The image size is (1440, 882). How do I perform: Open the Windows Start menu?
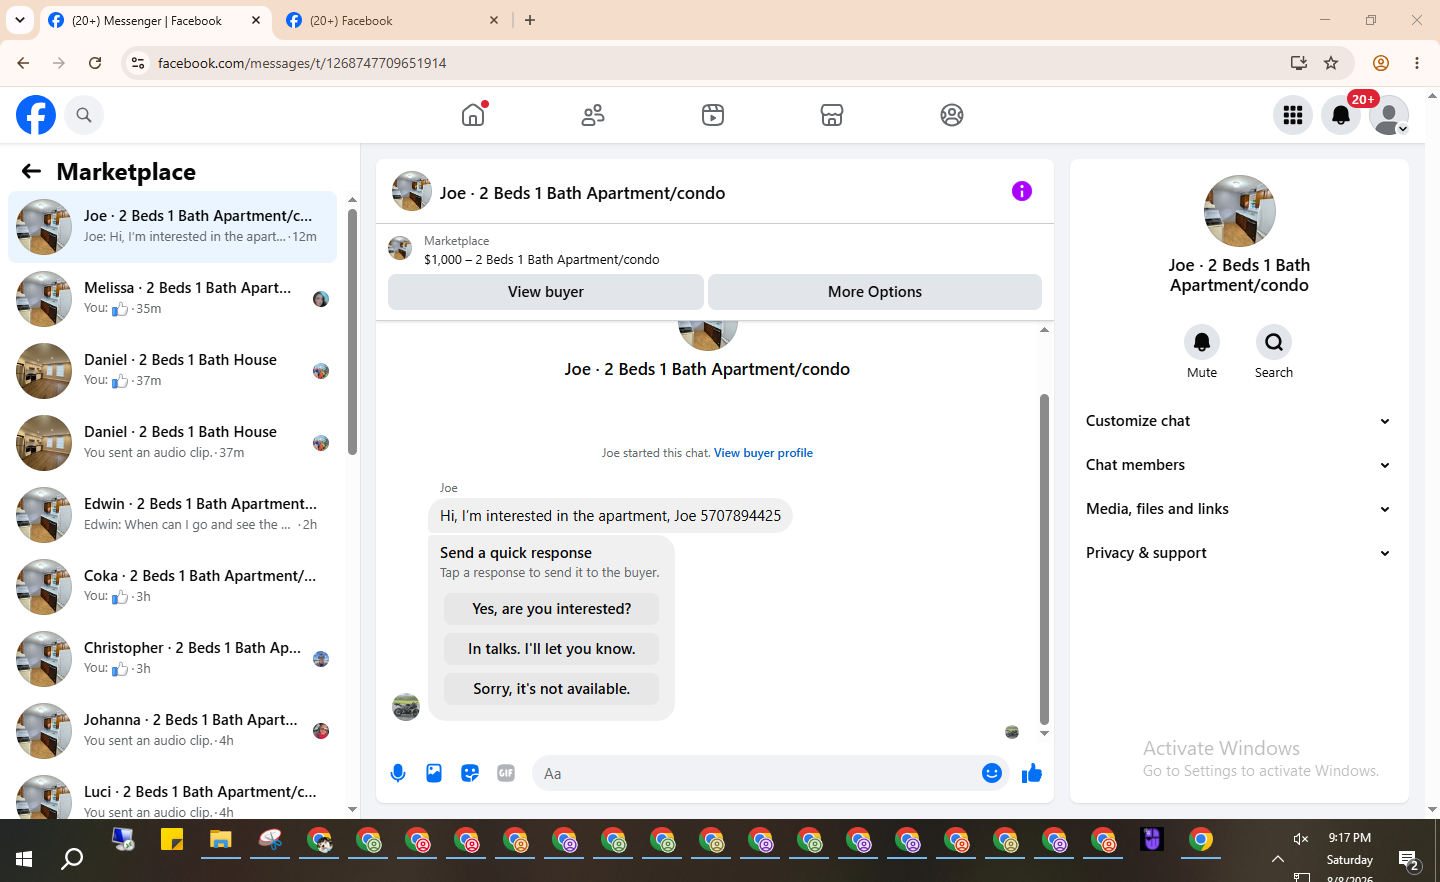coord(24,858)
